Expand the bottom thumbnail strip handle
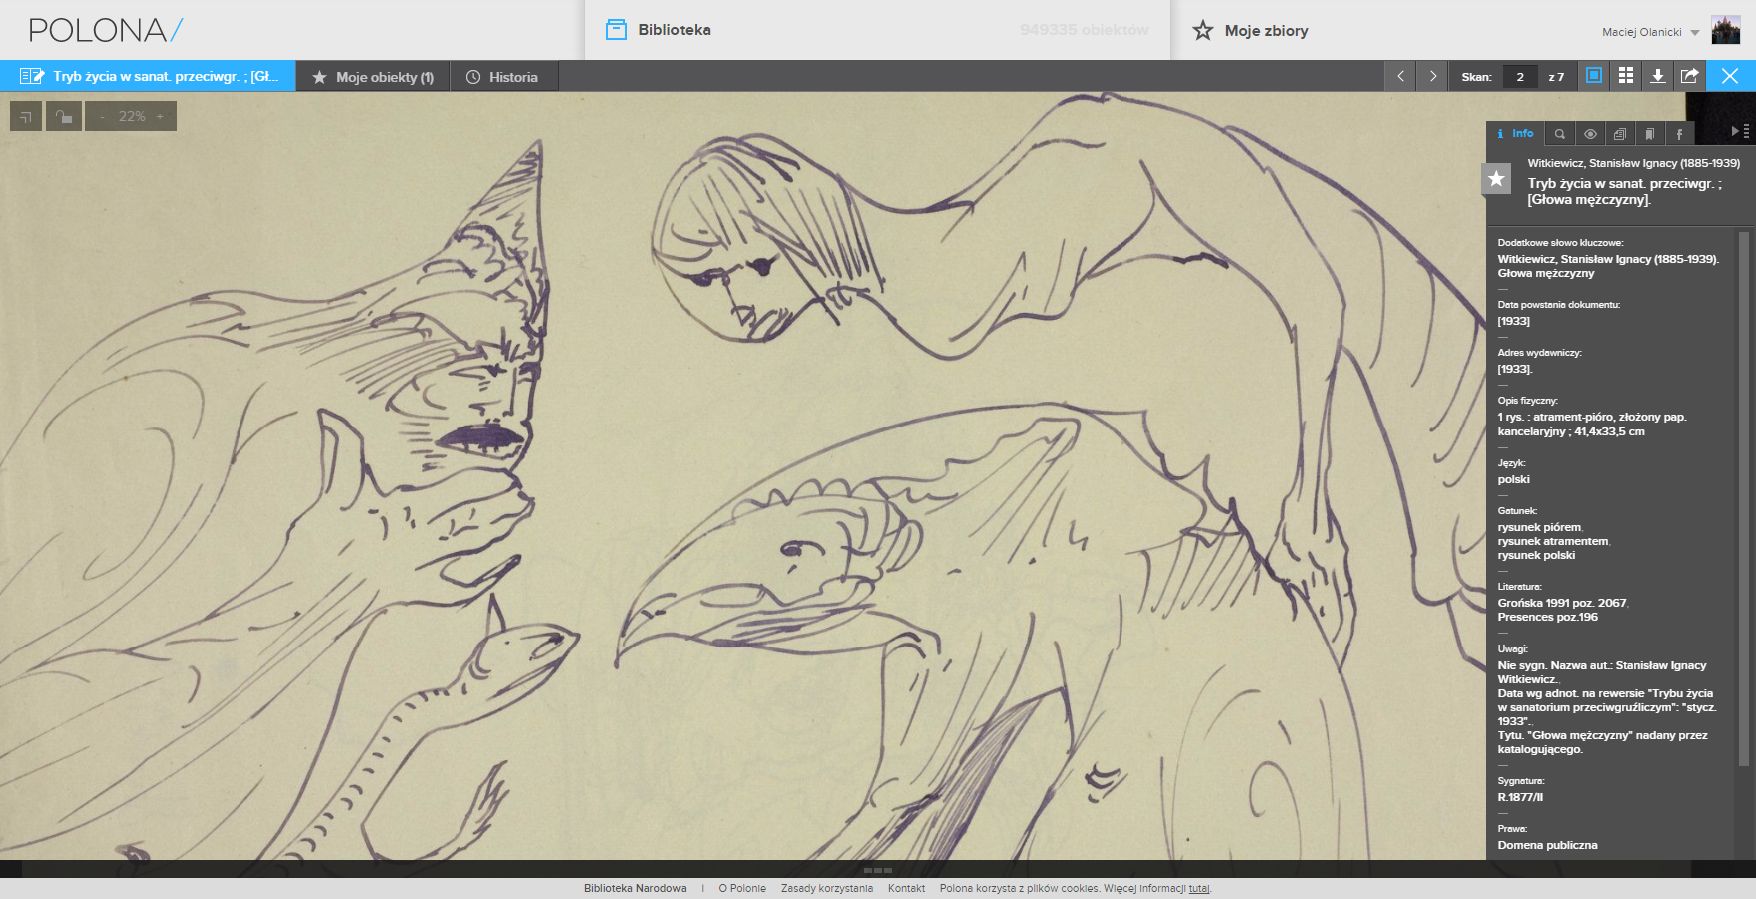The image size is (1756, 899). (x=876, y=870)
